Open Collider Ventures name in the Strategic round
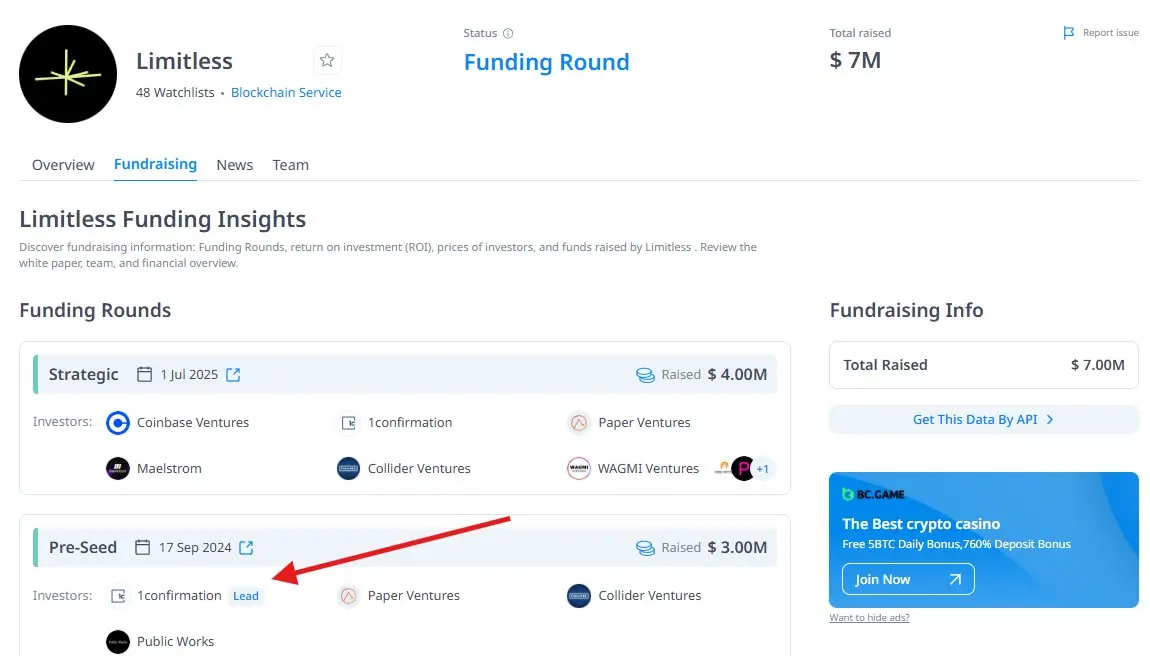 (419, 469)
